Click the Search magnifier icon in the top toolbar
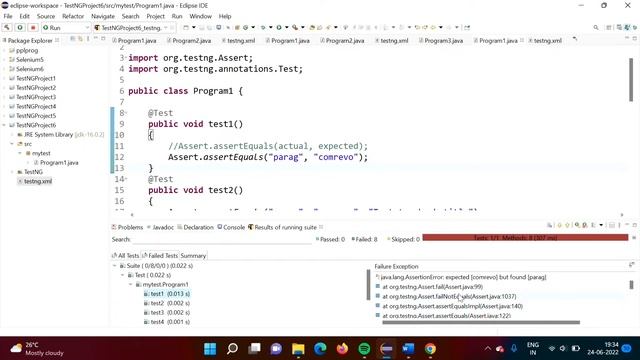 click(x=596, y=27)
